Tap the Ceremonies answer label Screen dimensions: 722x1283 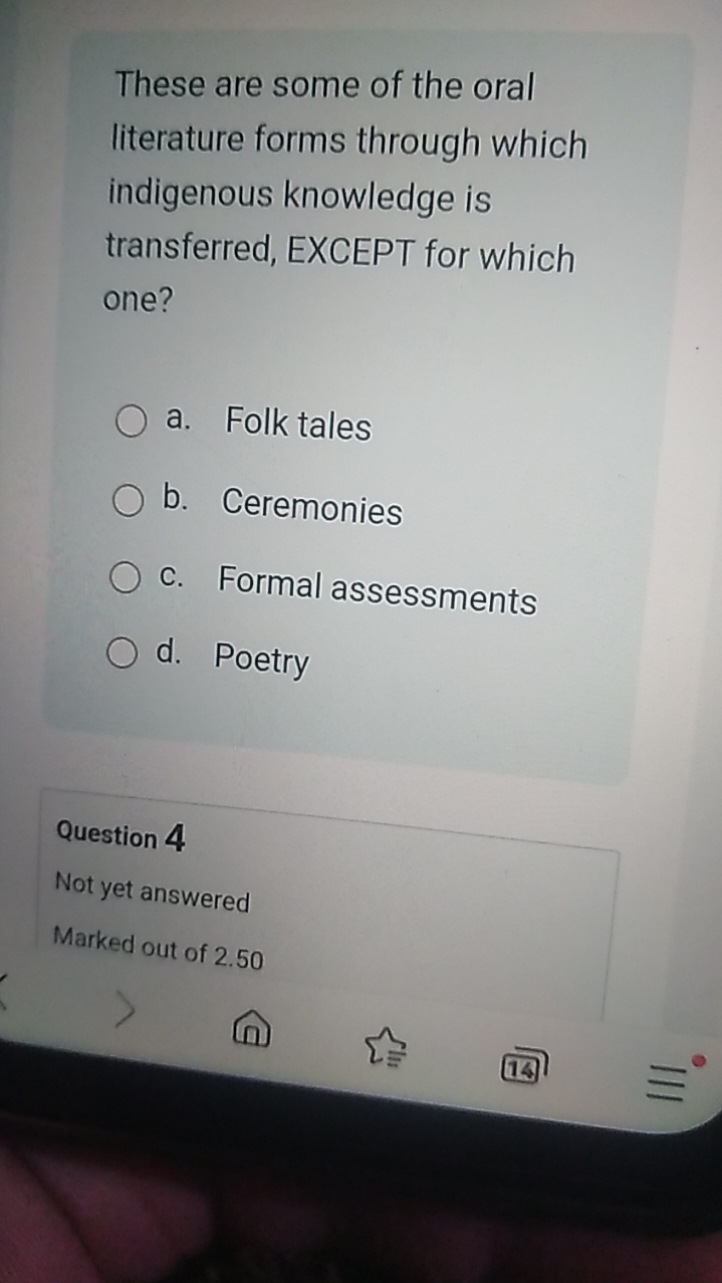(x=312, y=510)
